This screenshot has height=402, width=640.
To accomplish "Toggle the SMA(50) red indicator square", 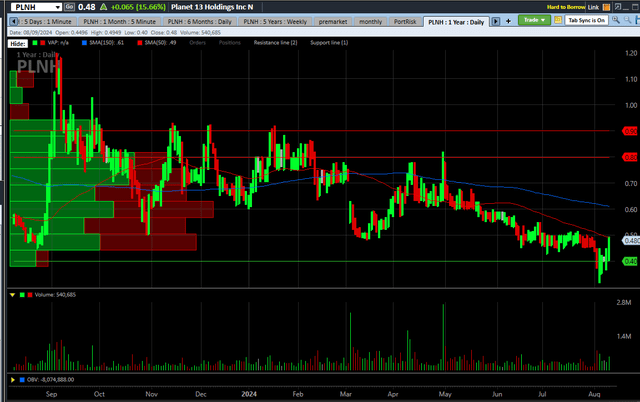I will pos(140,43).
